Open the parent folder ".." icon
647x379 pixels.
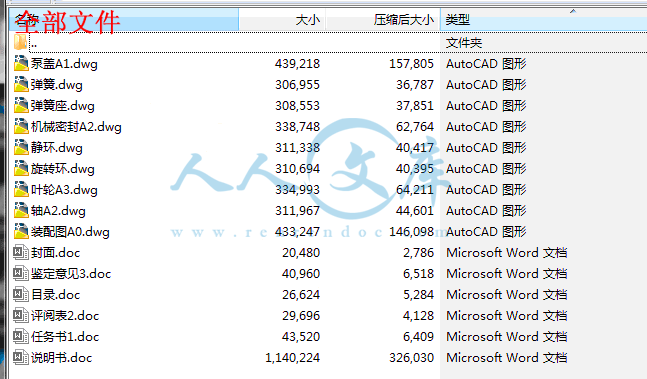[21, 42]
